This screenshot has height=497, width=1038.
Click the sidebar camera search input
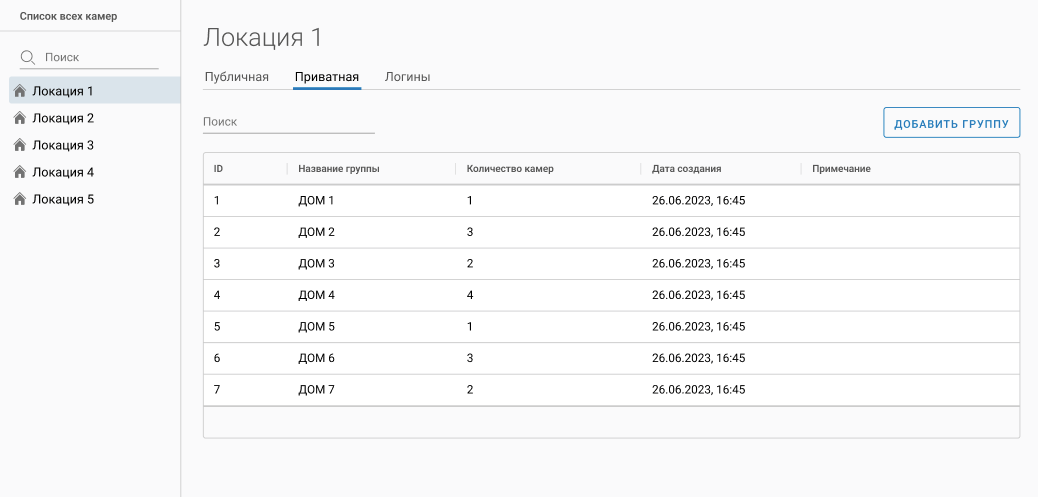pos(100,58)
